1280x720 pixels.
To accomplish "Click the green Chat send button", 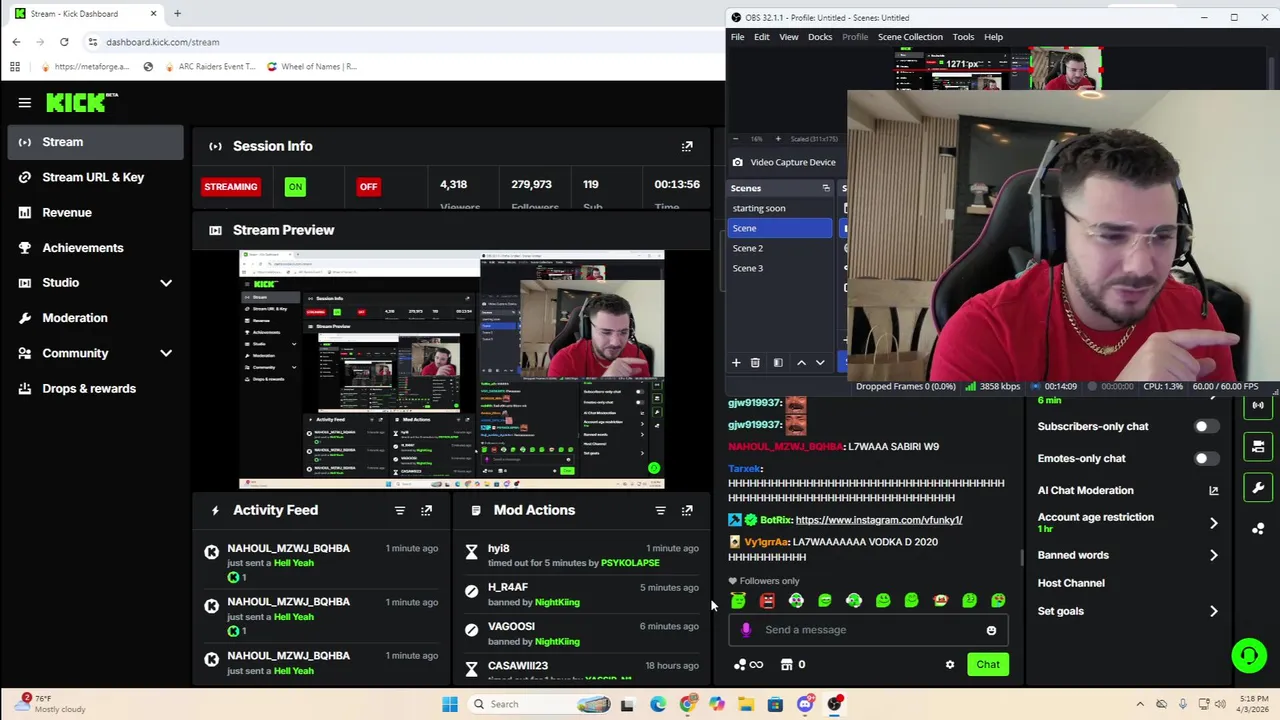I will [x=988, y=664].
